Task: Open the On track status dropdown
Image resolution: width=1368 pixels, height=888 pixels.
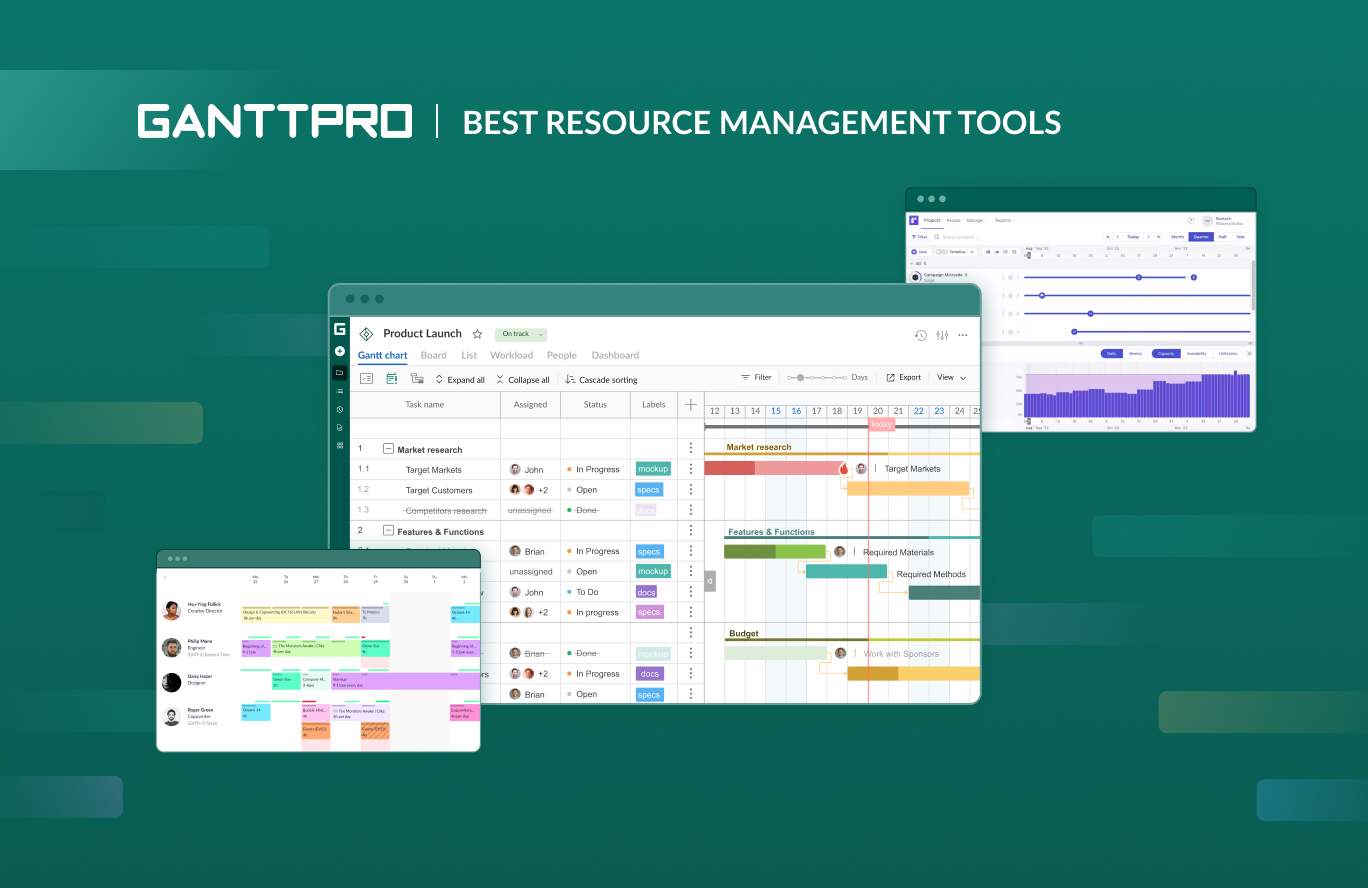Action: click(x=521, y=334)
